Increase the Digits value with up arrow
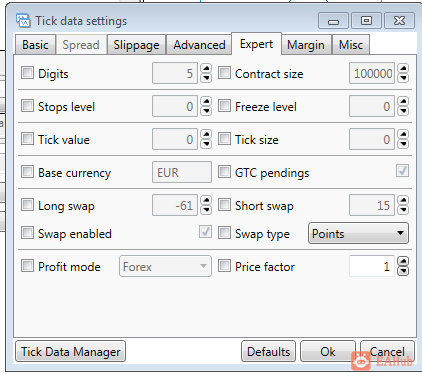 coord(206,68)
